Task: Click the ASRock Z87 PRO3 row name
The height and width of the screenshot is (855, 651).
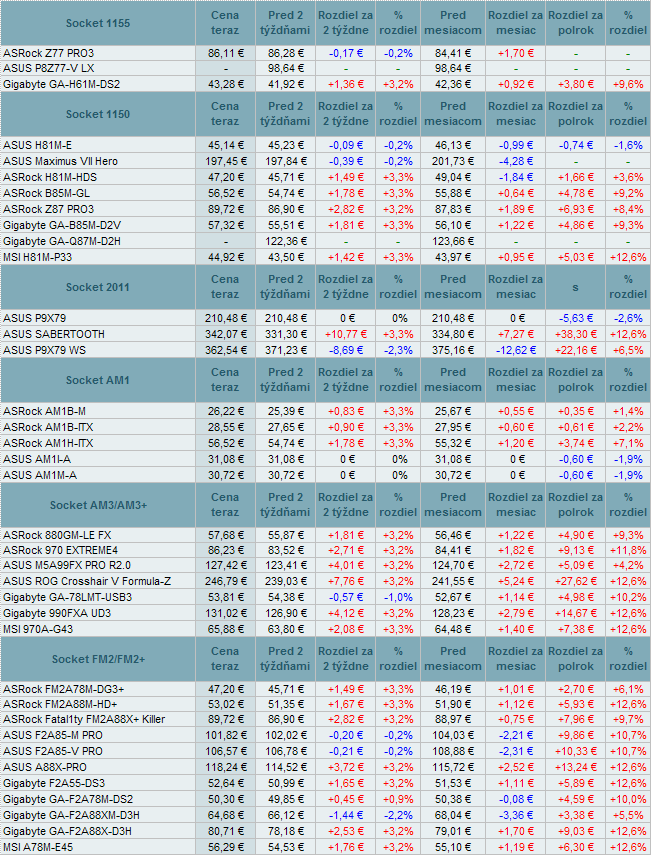Action: [x=49, y=209]
